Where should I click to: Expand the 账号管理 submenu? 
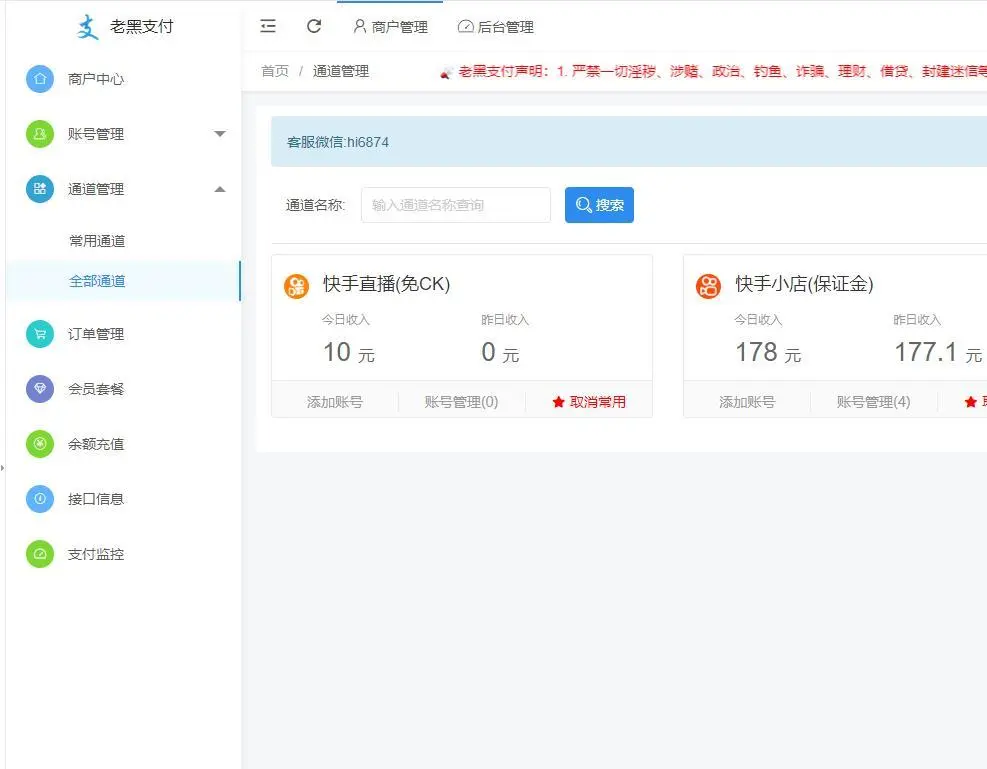pos(219,133)
